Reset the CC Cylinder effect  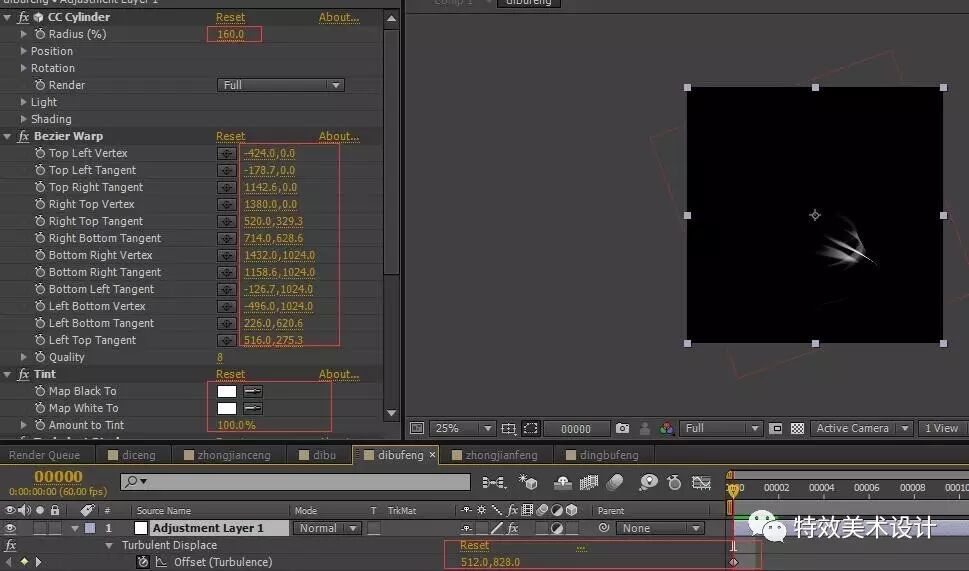click(231, 17)
